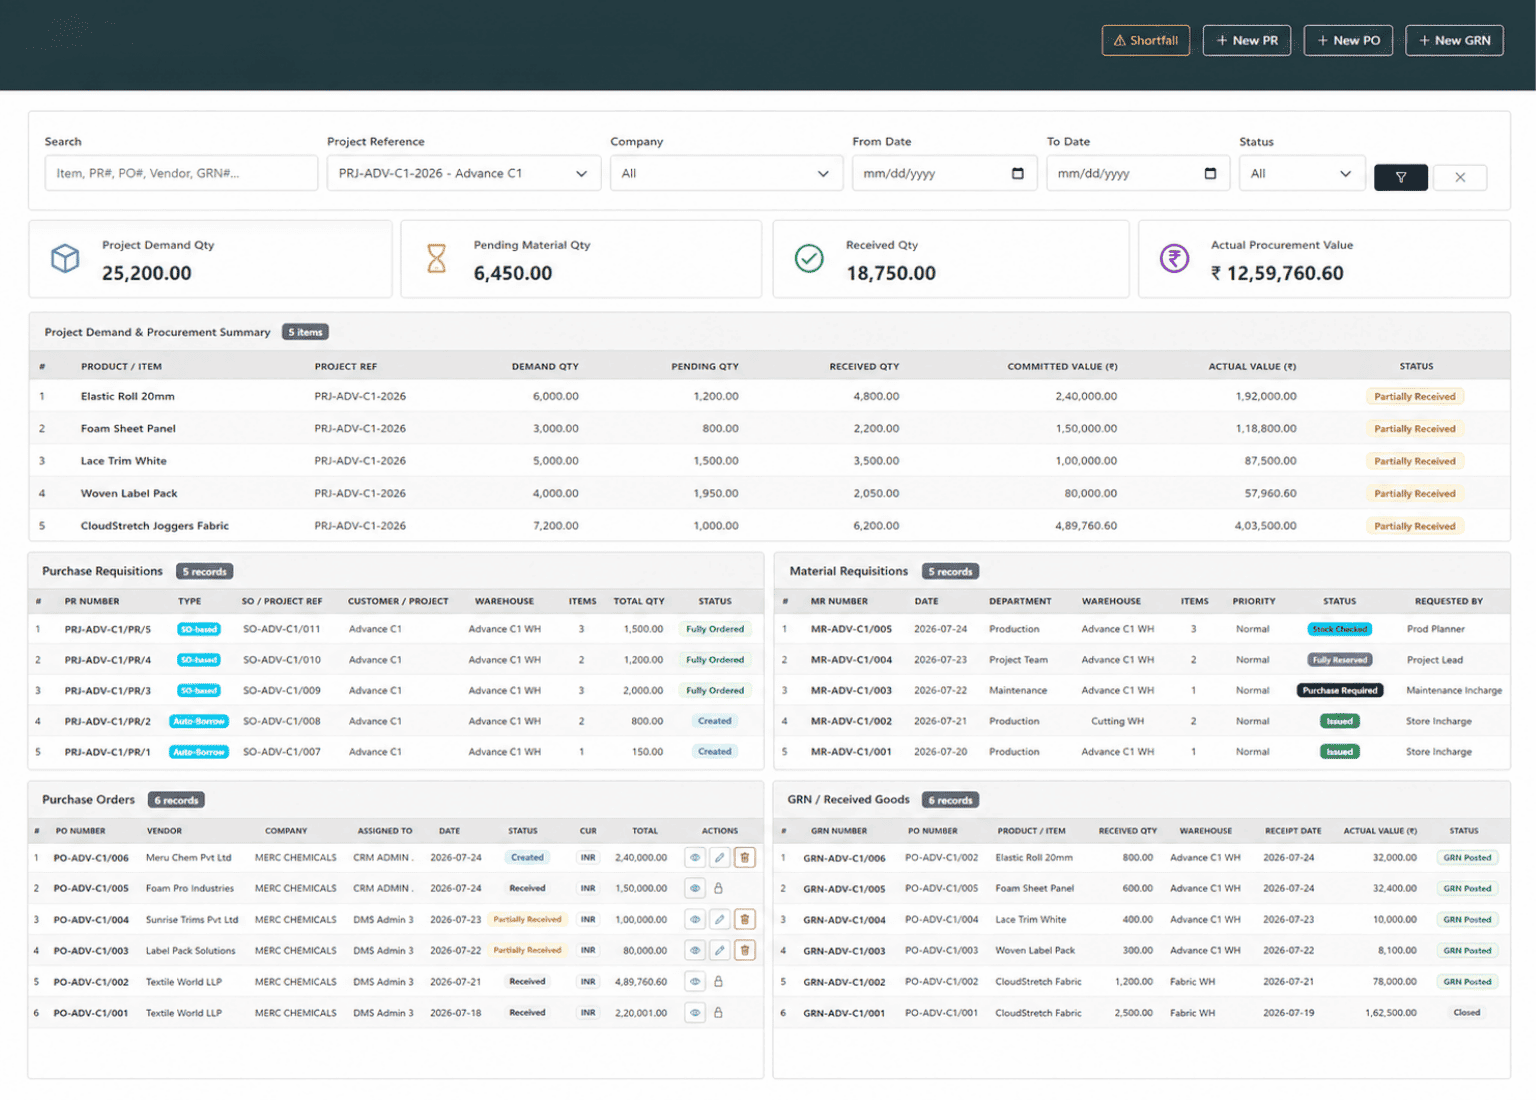This screenshot has height=1100, width=1536.
Task: Click the Fully Ordered status on PRJ-ADV-C1/PR/4
Action: (715, 660)
